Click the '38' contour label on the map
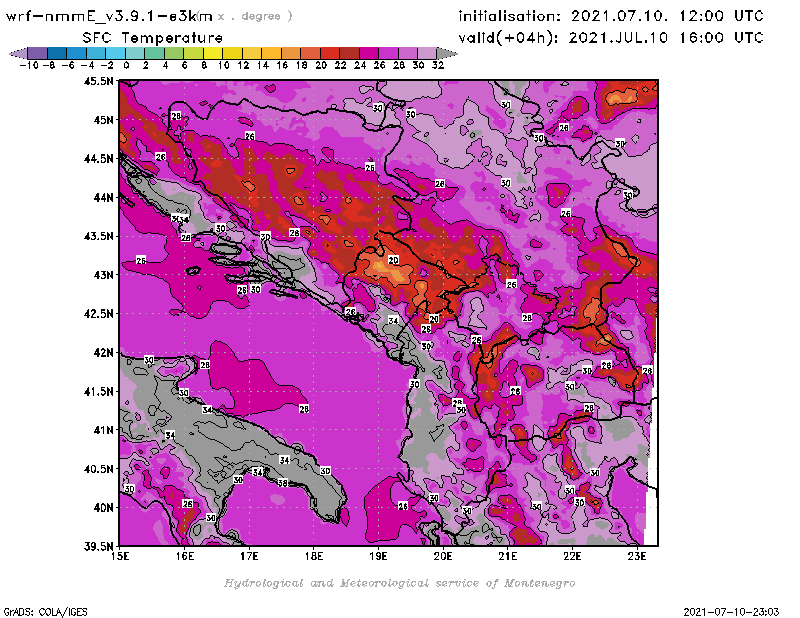 (x=283, y=483)
